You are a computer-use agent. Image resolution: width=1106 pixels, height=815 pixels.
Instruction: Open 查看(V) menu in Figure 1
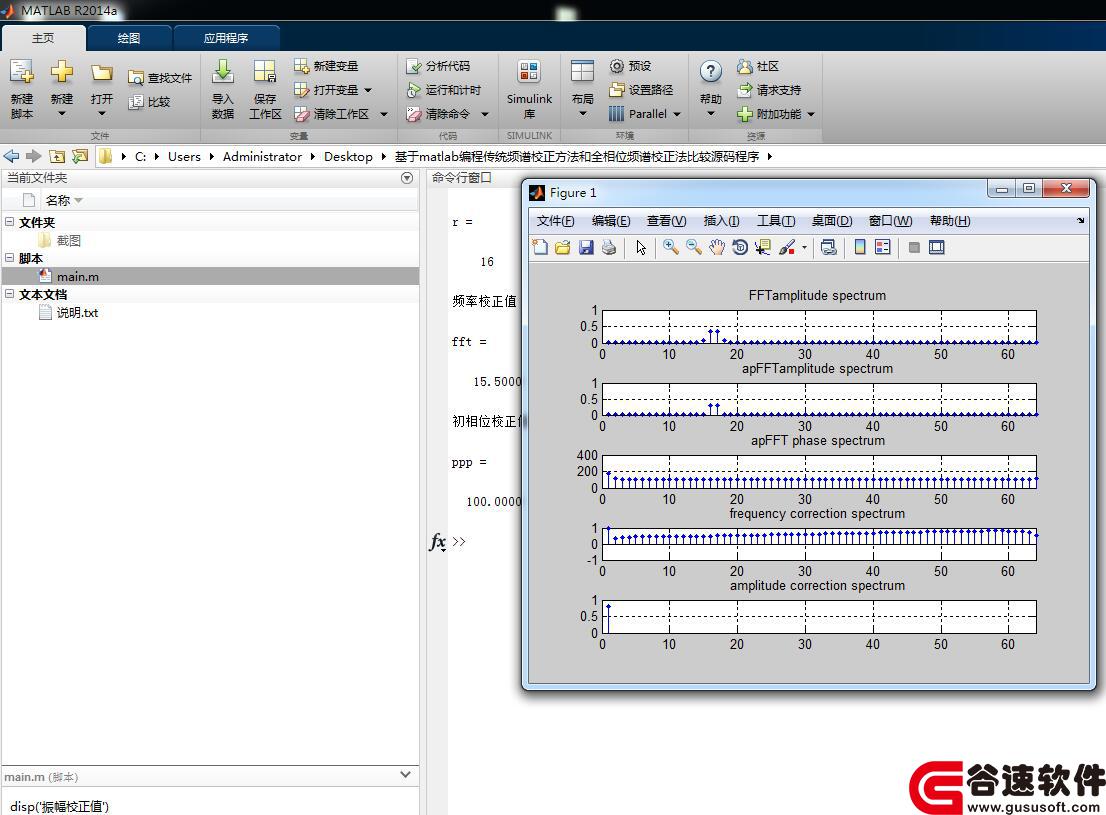pos(667,221)
